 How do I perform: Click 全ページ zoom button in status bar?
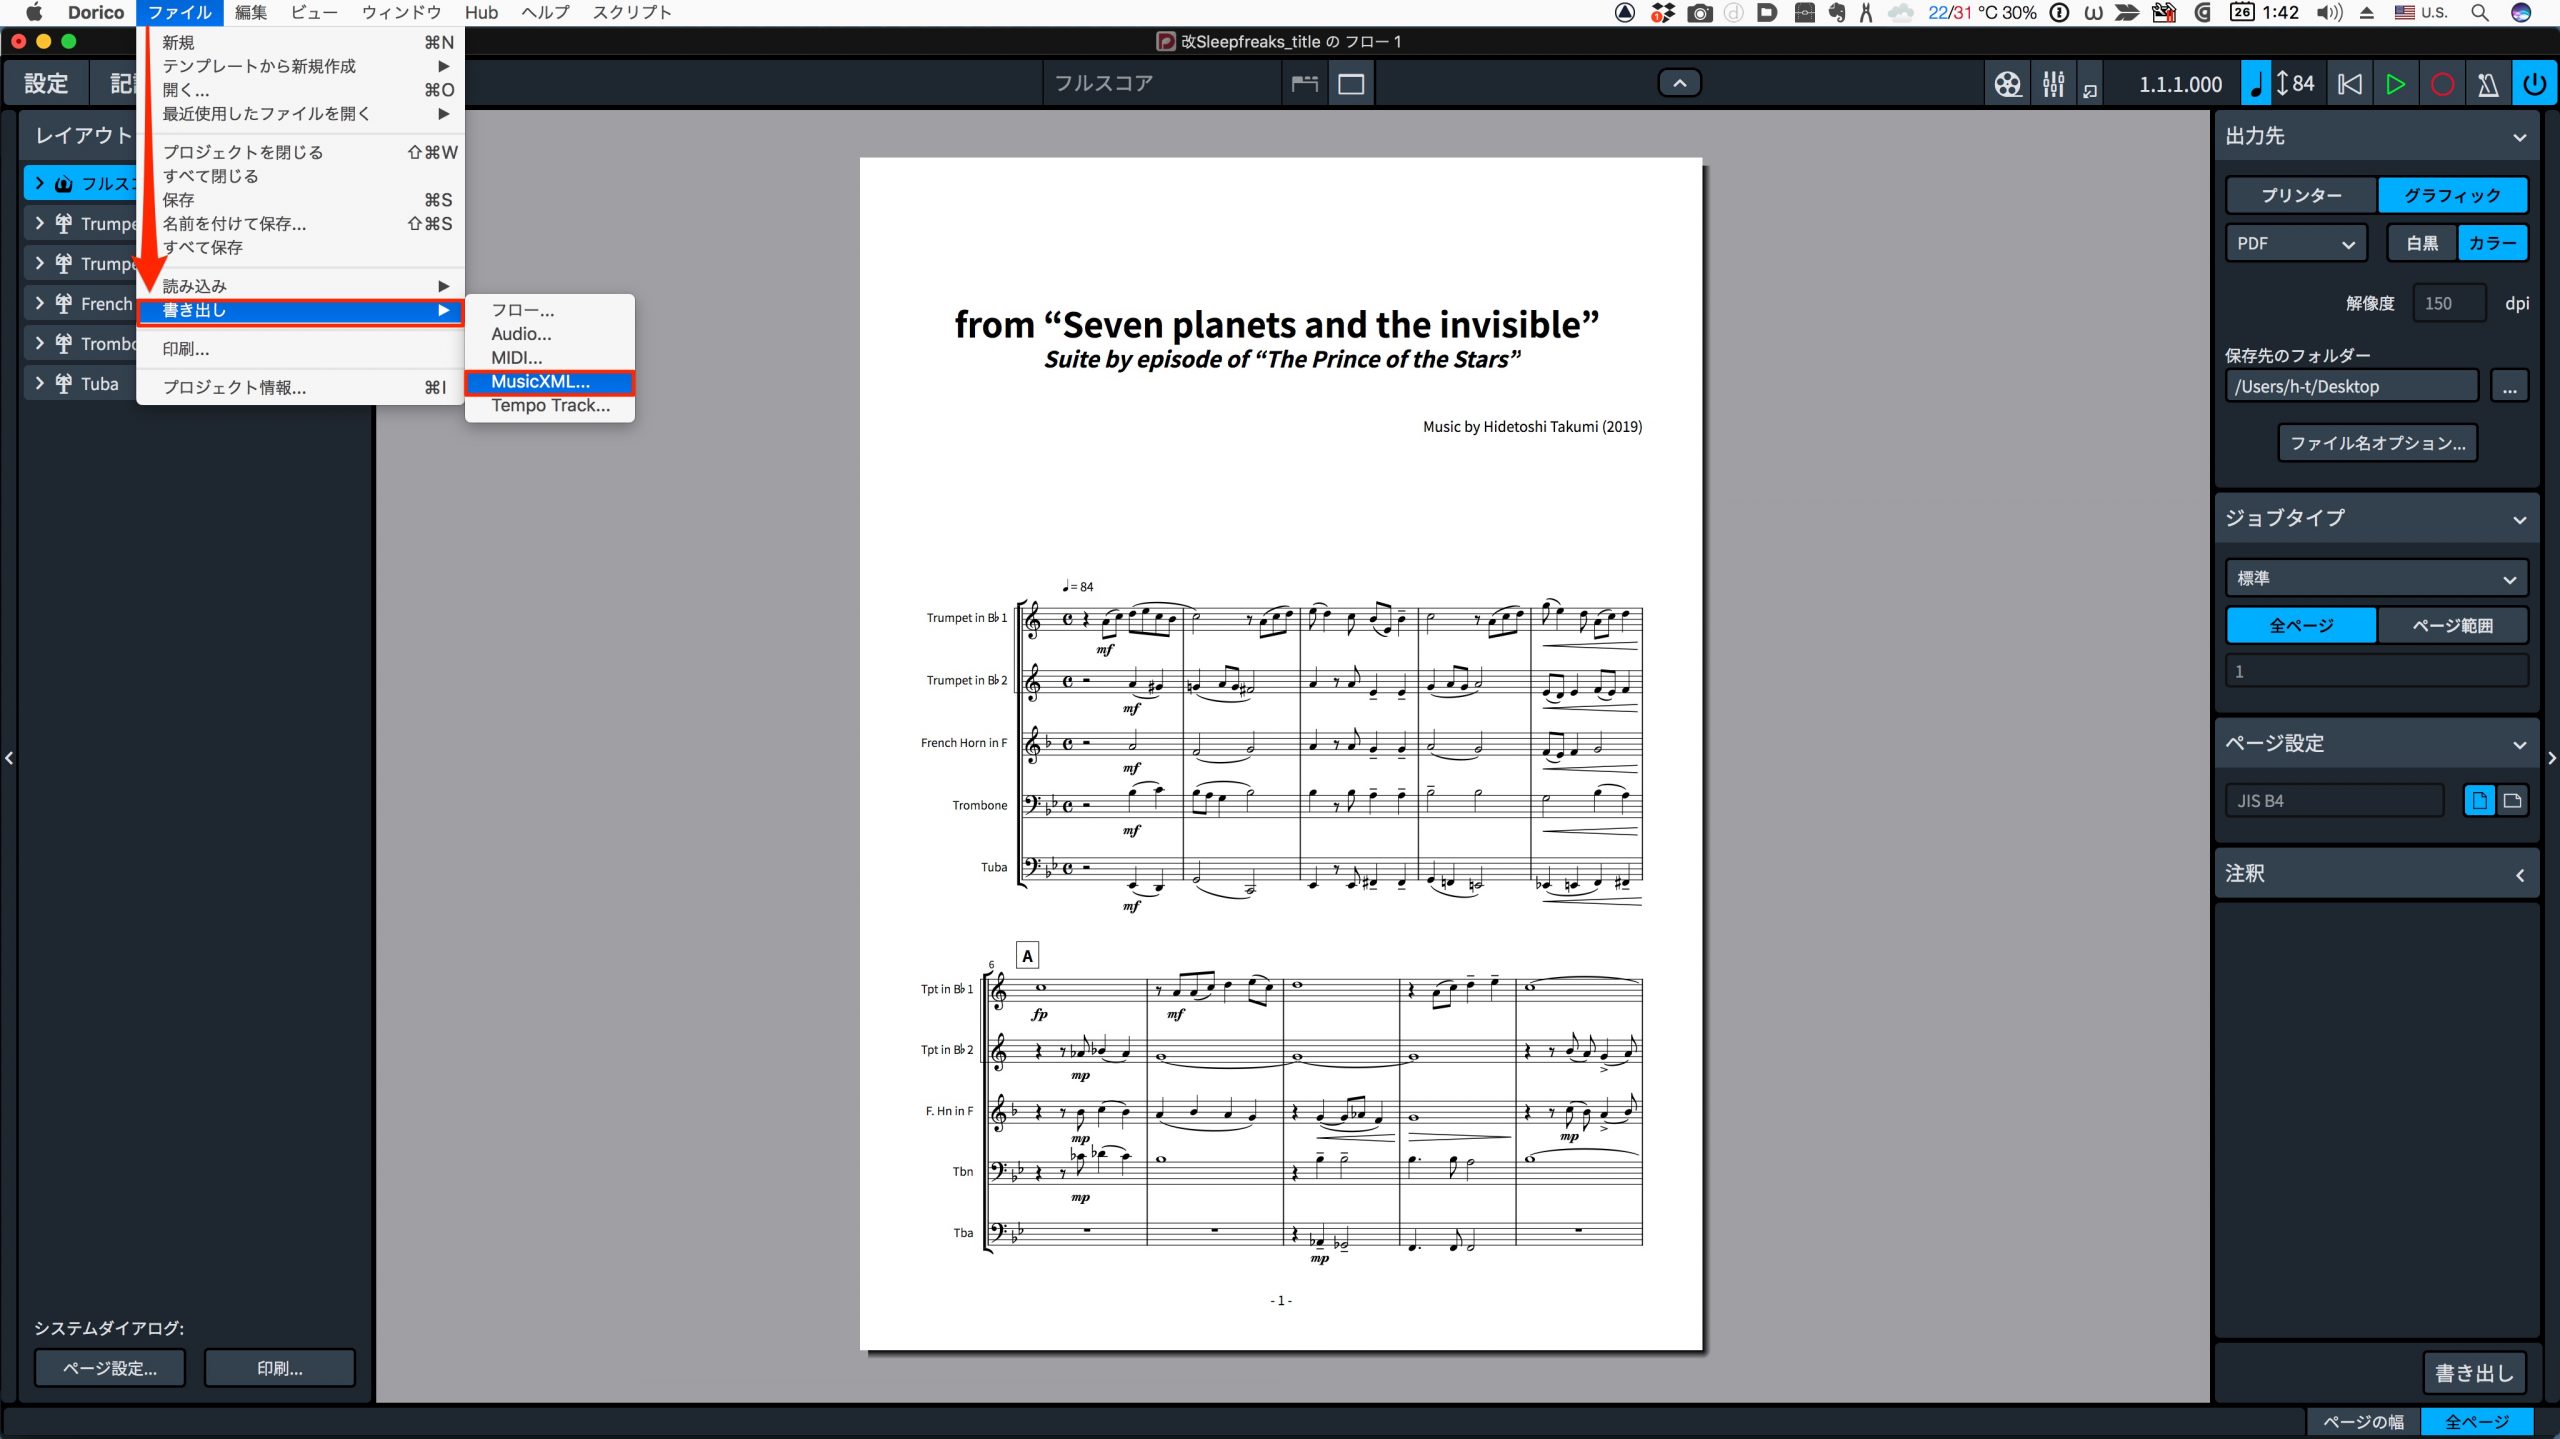pos(2477,1421)
